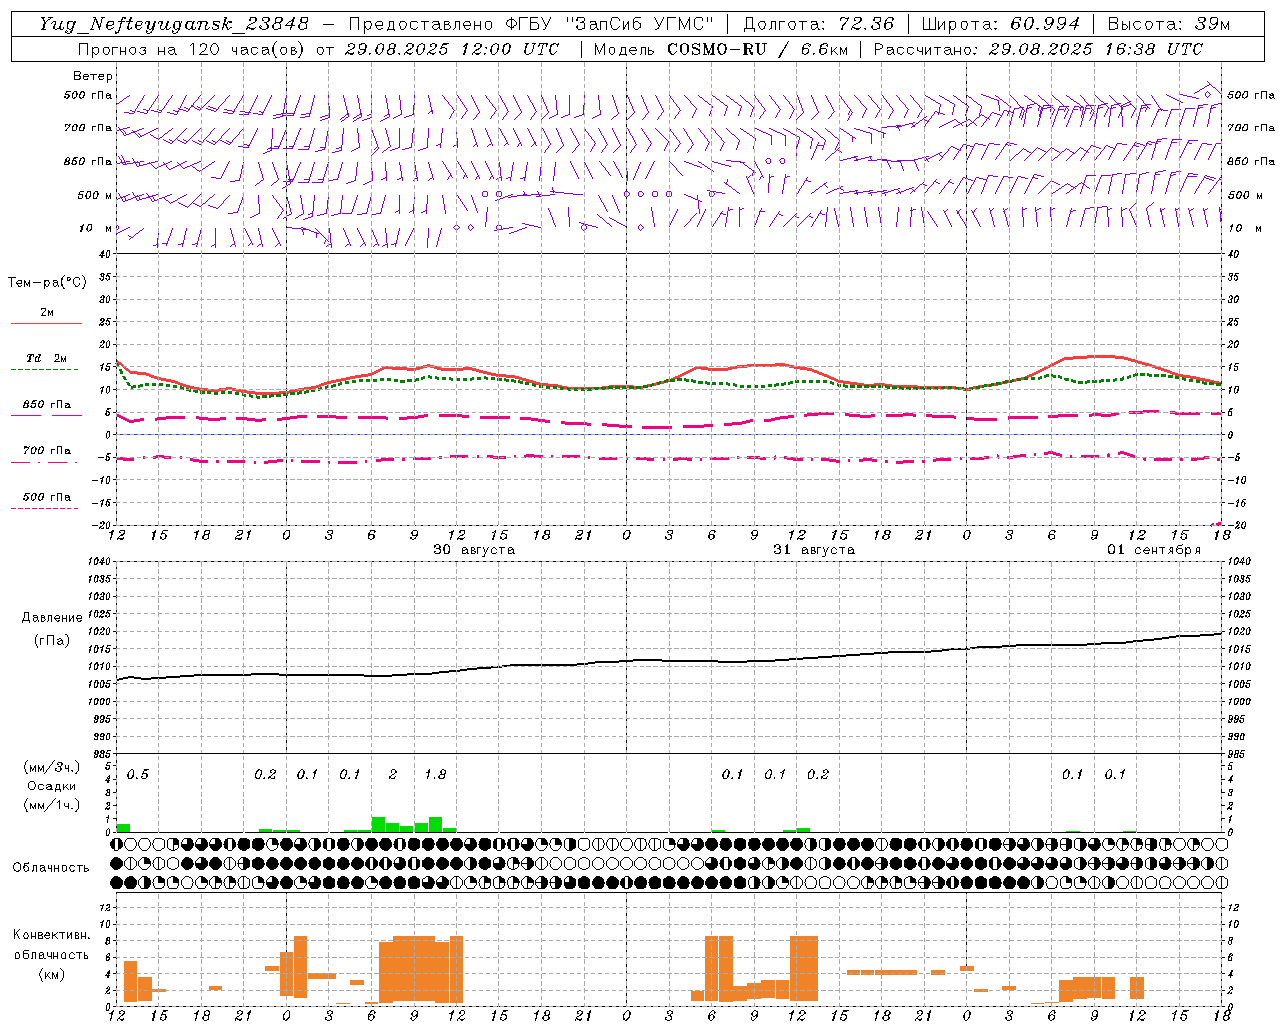The width and height of the screenshot is (1280, 1024).
Task: Click the station title Yug_Nefteyugansk_23848
Action: click(x=174, y=24)
